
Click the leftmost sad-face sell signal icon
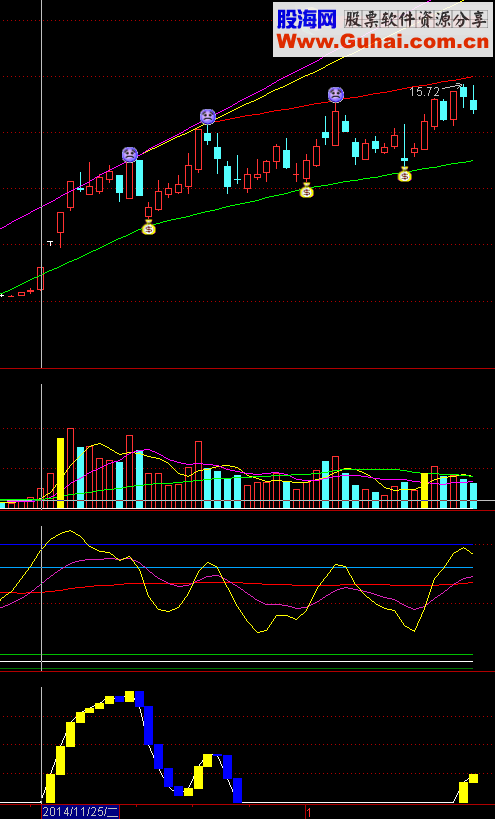(x=129, y=155)
